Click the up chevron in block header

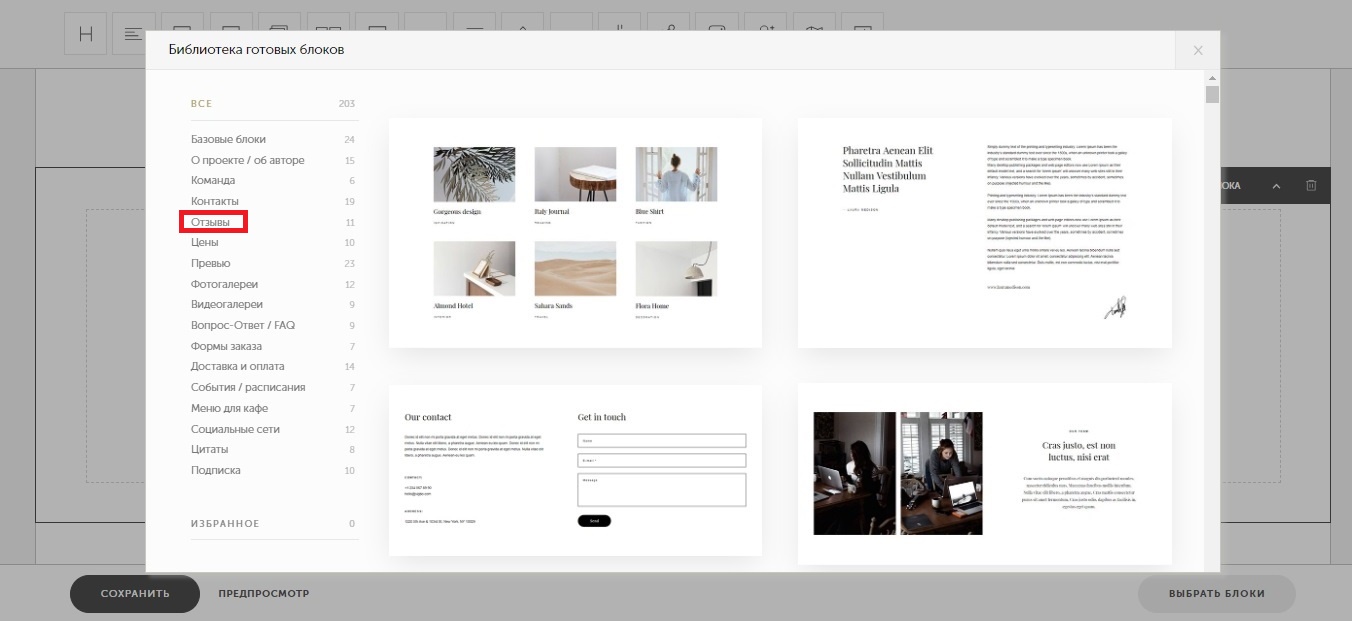[x=1276, y=186]
